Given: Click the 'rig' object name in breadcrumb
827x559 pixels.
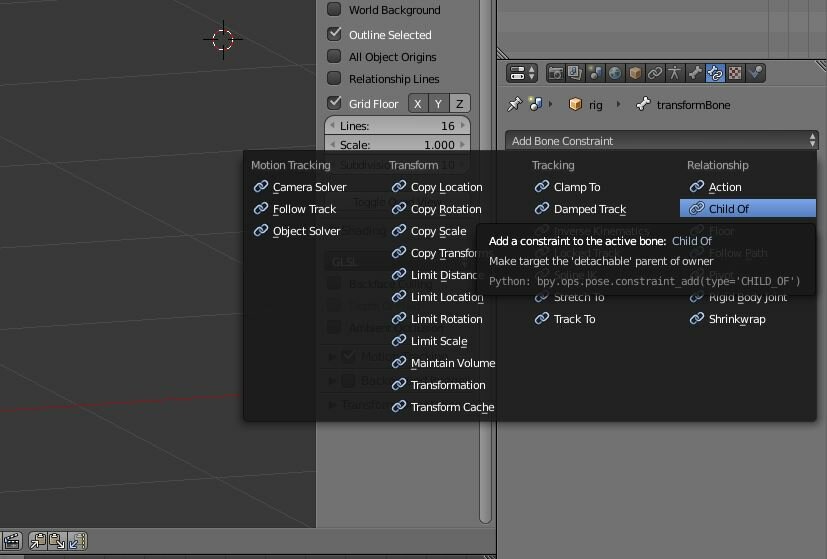Looking at the screenshot, I should [x=595, y=105].
